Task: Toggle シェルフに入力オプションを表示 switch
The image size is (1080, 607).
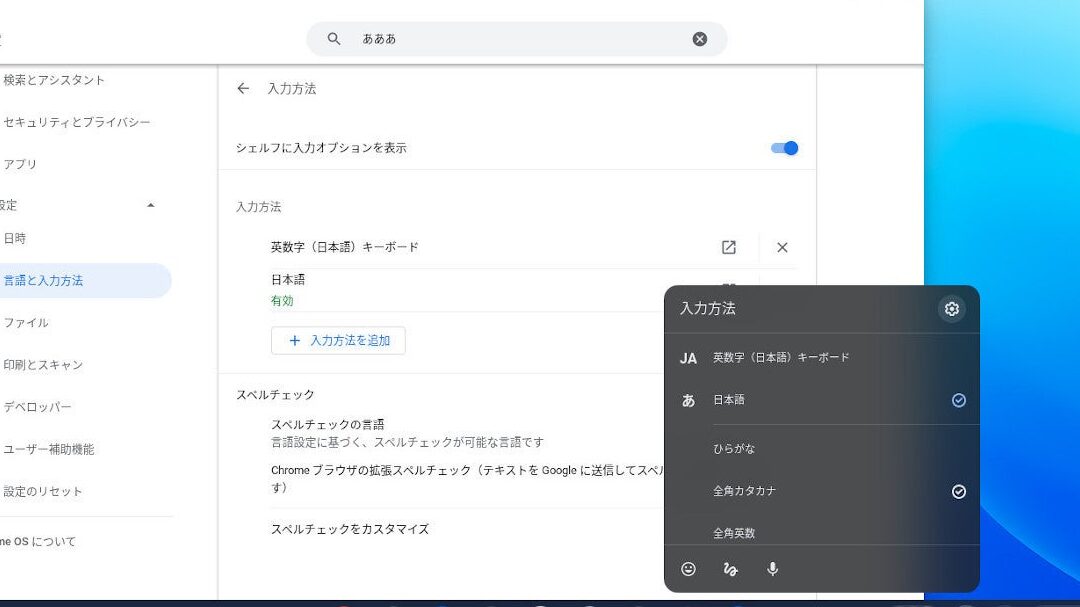Action: (784, 147)
